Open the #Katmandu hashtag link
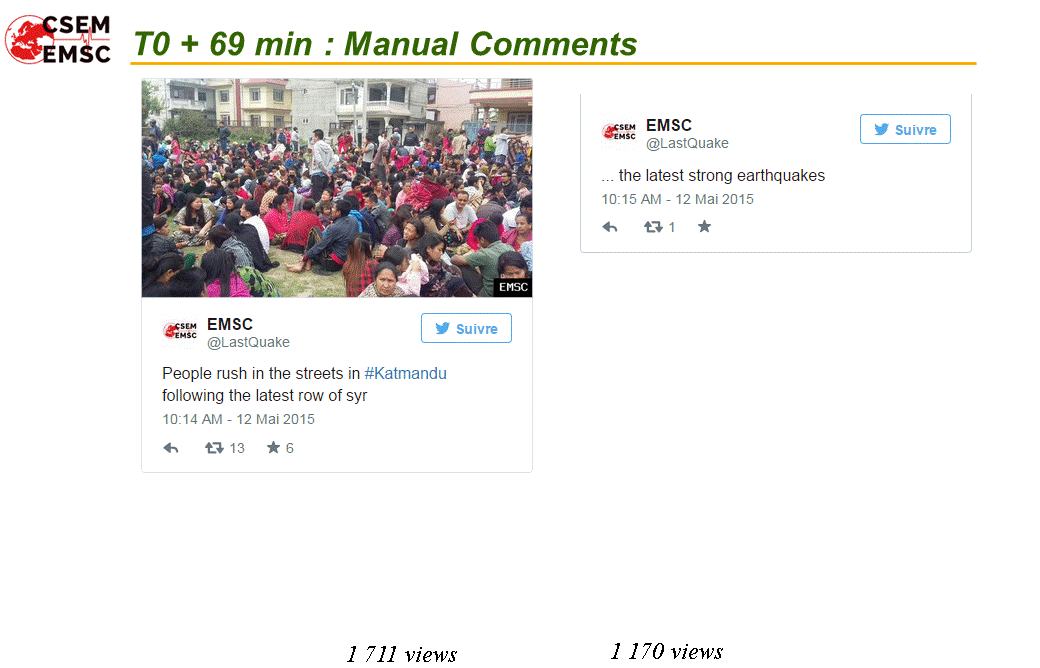1040x668 pixels. [x=405, y=373]
